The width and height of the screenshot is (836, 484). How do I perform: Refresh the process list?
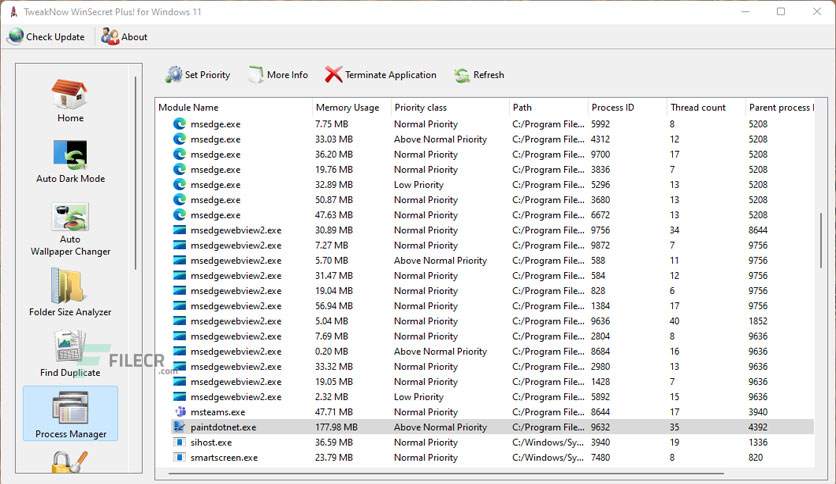click(x=479, y=75)
